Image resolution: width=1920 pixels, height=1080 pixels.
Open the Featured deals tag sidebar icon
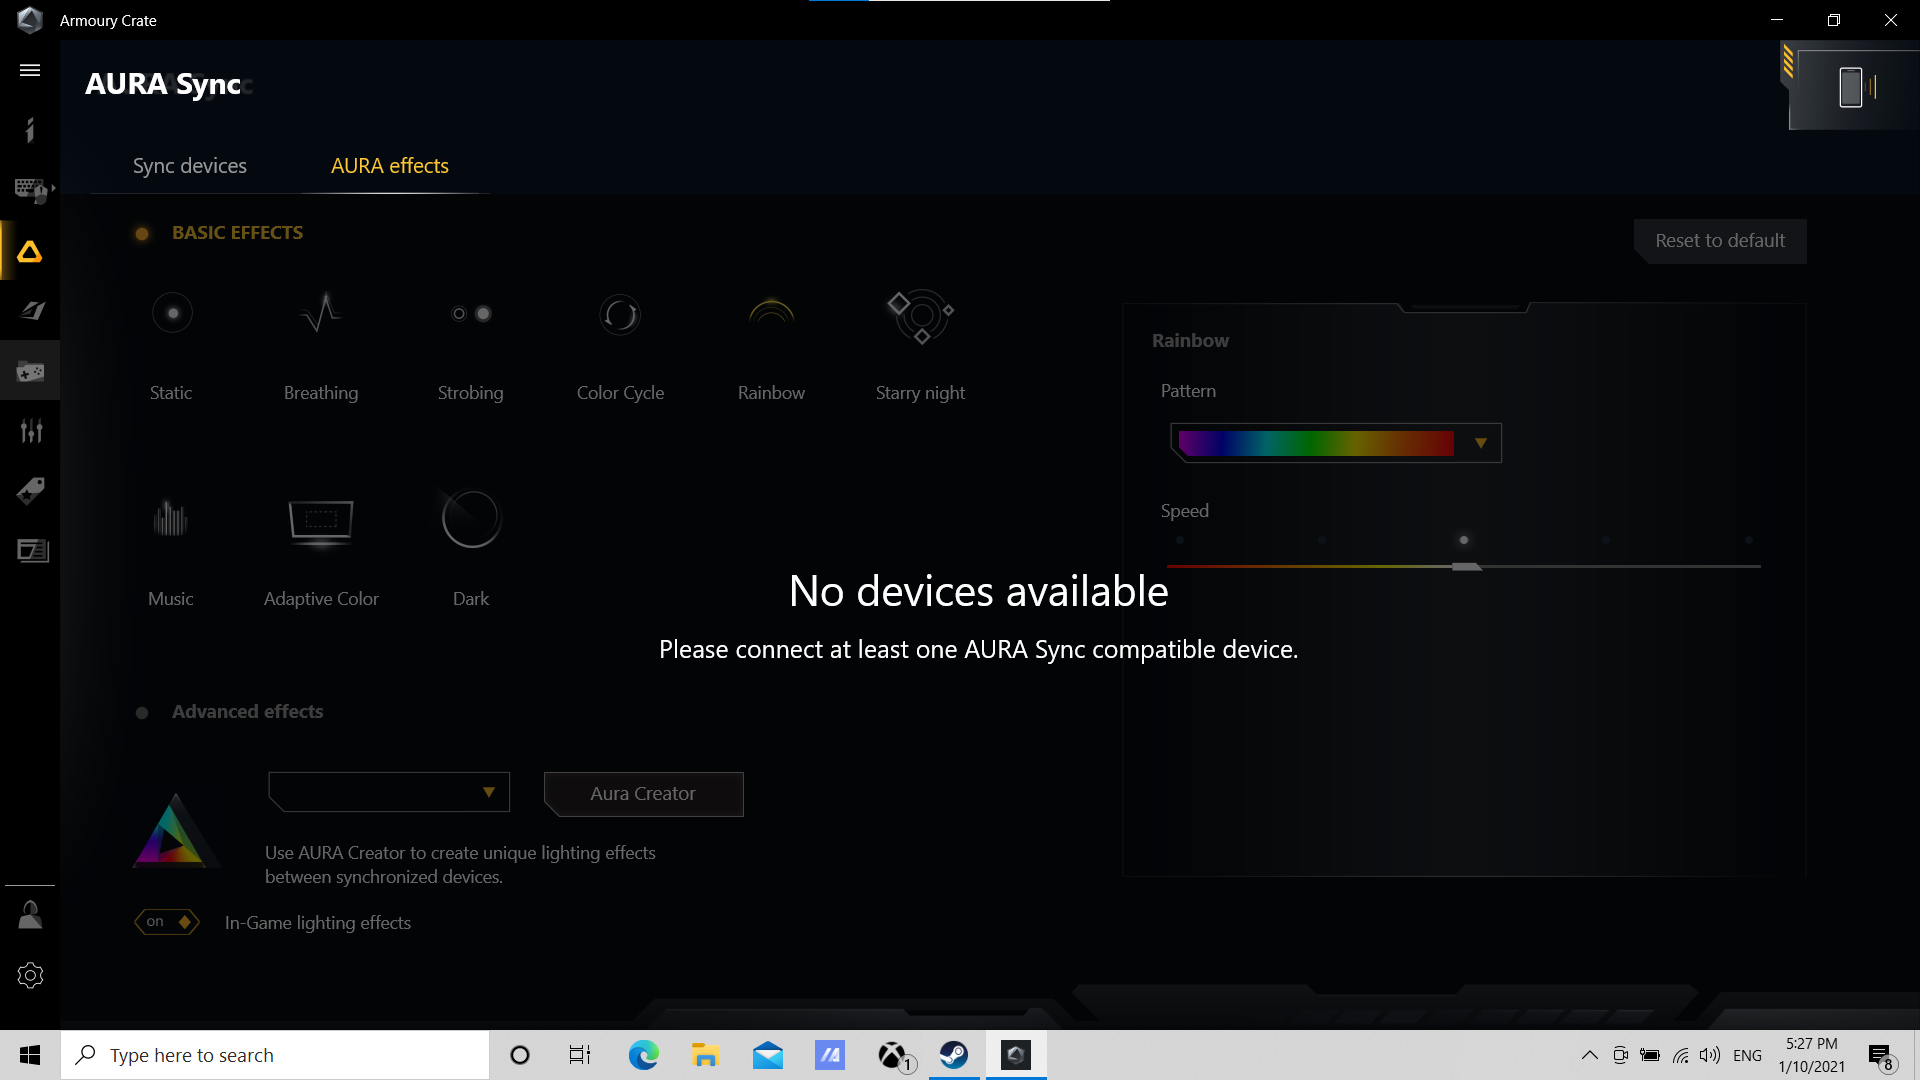point(30,491)
